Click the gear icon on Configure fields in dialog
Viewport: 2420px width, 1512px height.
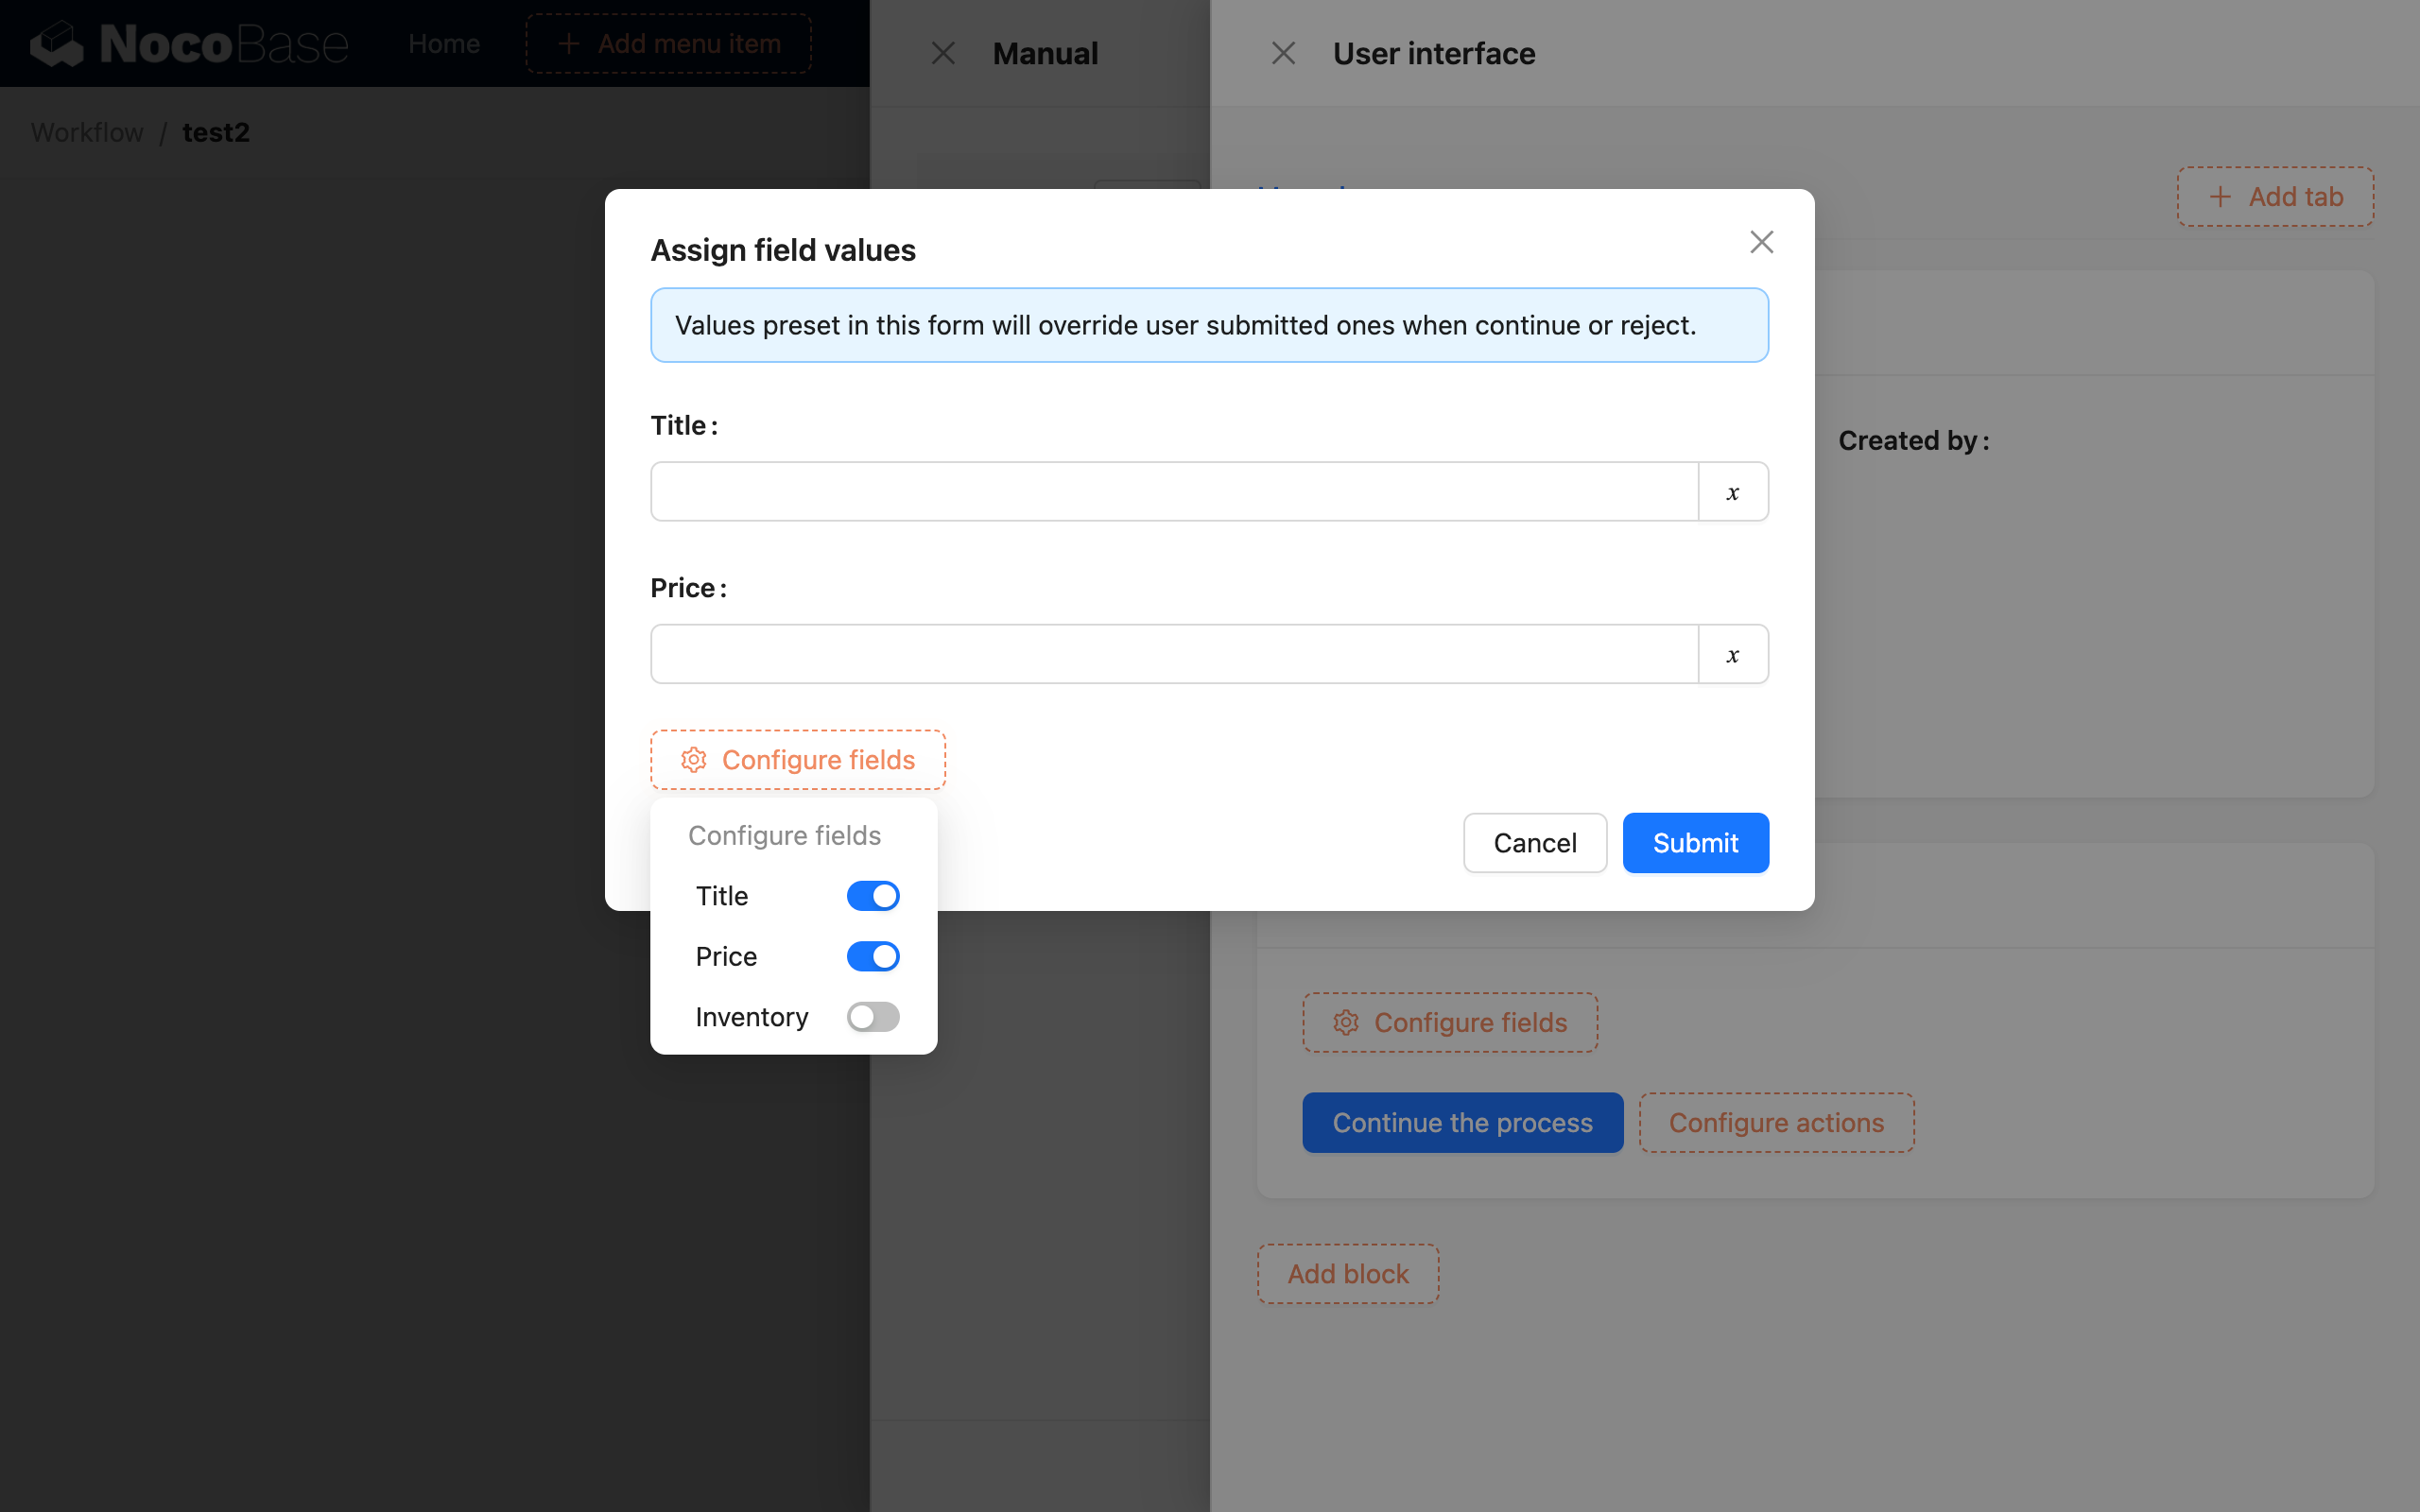(x=694, y=760)
